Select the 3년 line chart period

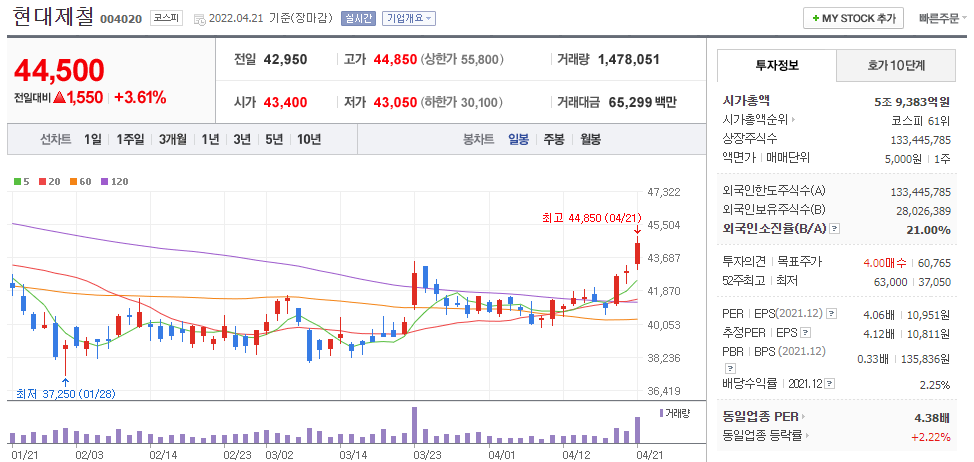pos(242,139)
